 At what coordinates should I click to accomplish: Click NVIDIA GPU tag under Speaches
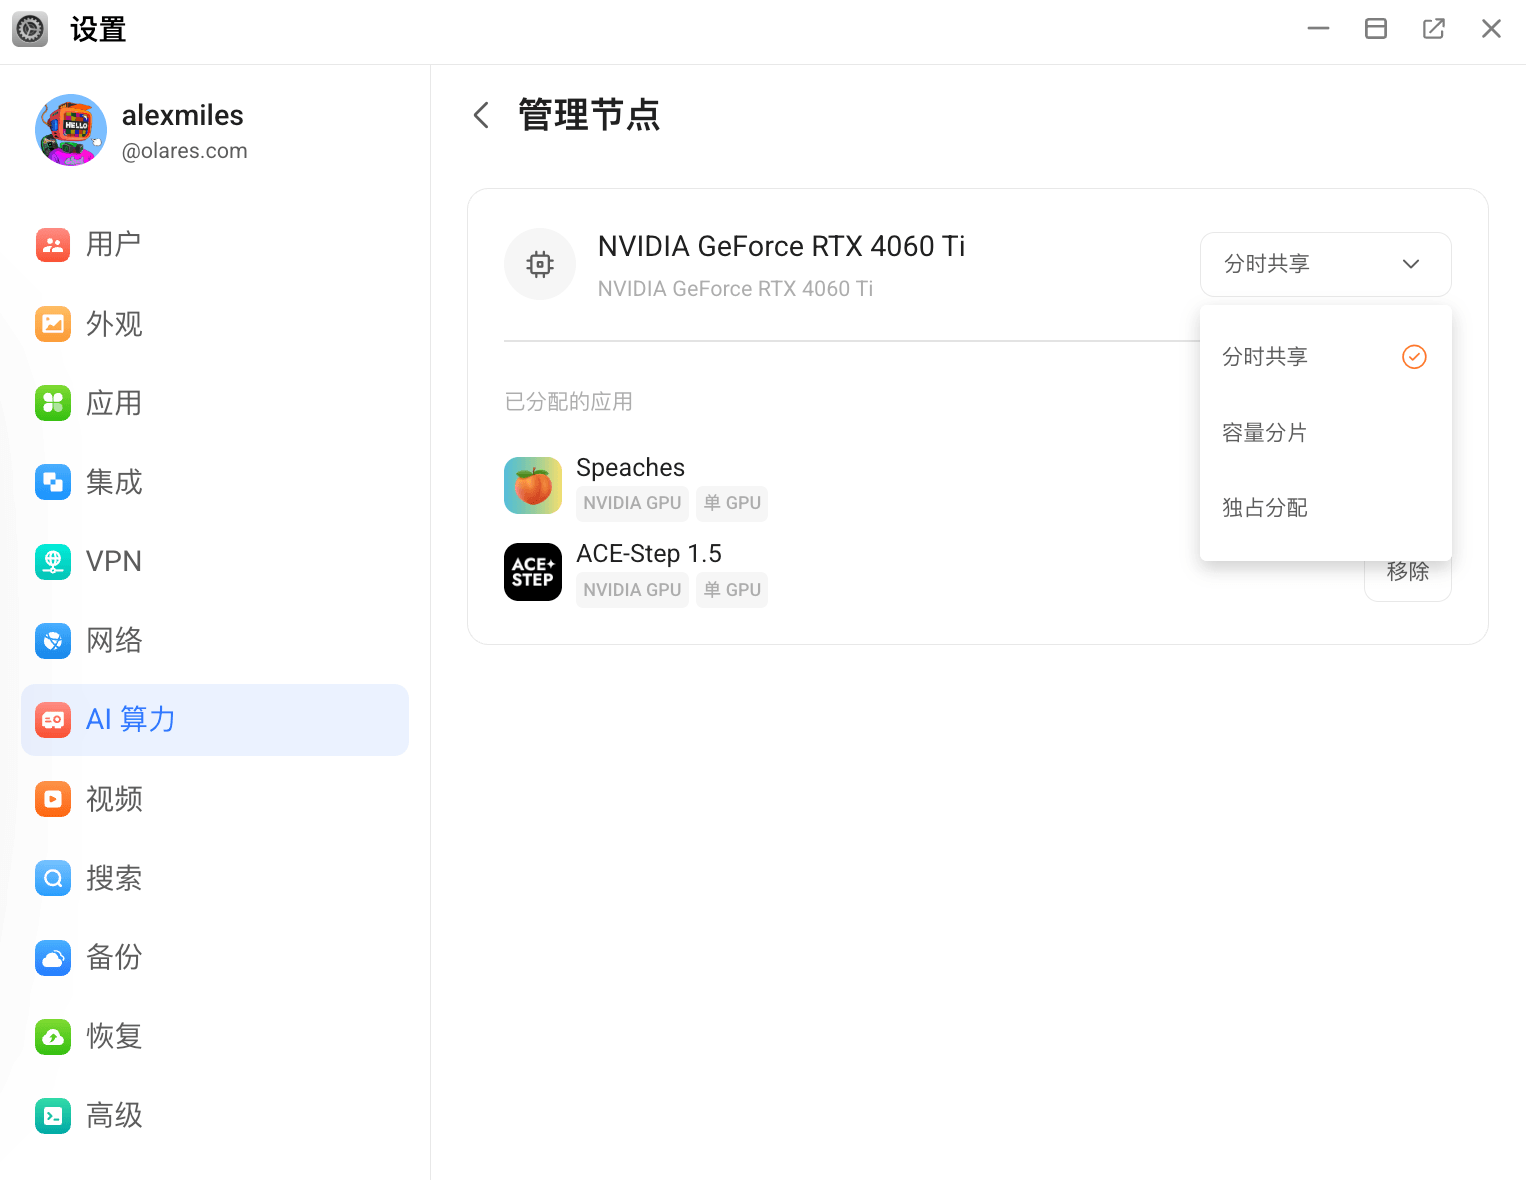pyautogui.click(x=632, y=503)
